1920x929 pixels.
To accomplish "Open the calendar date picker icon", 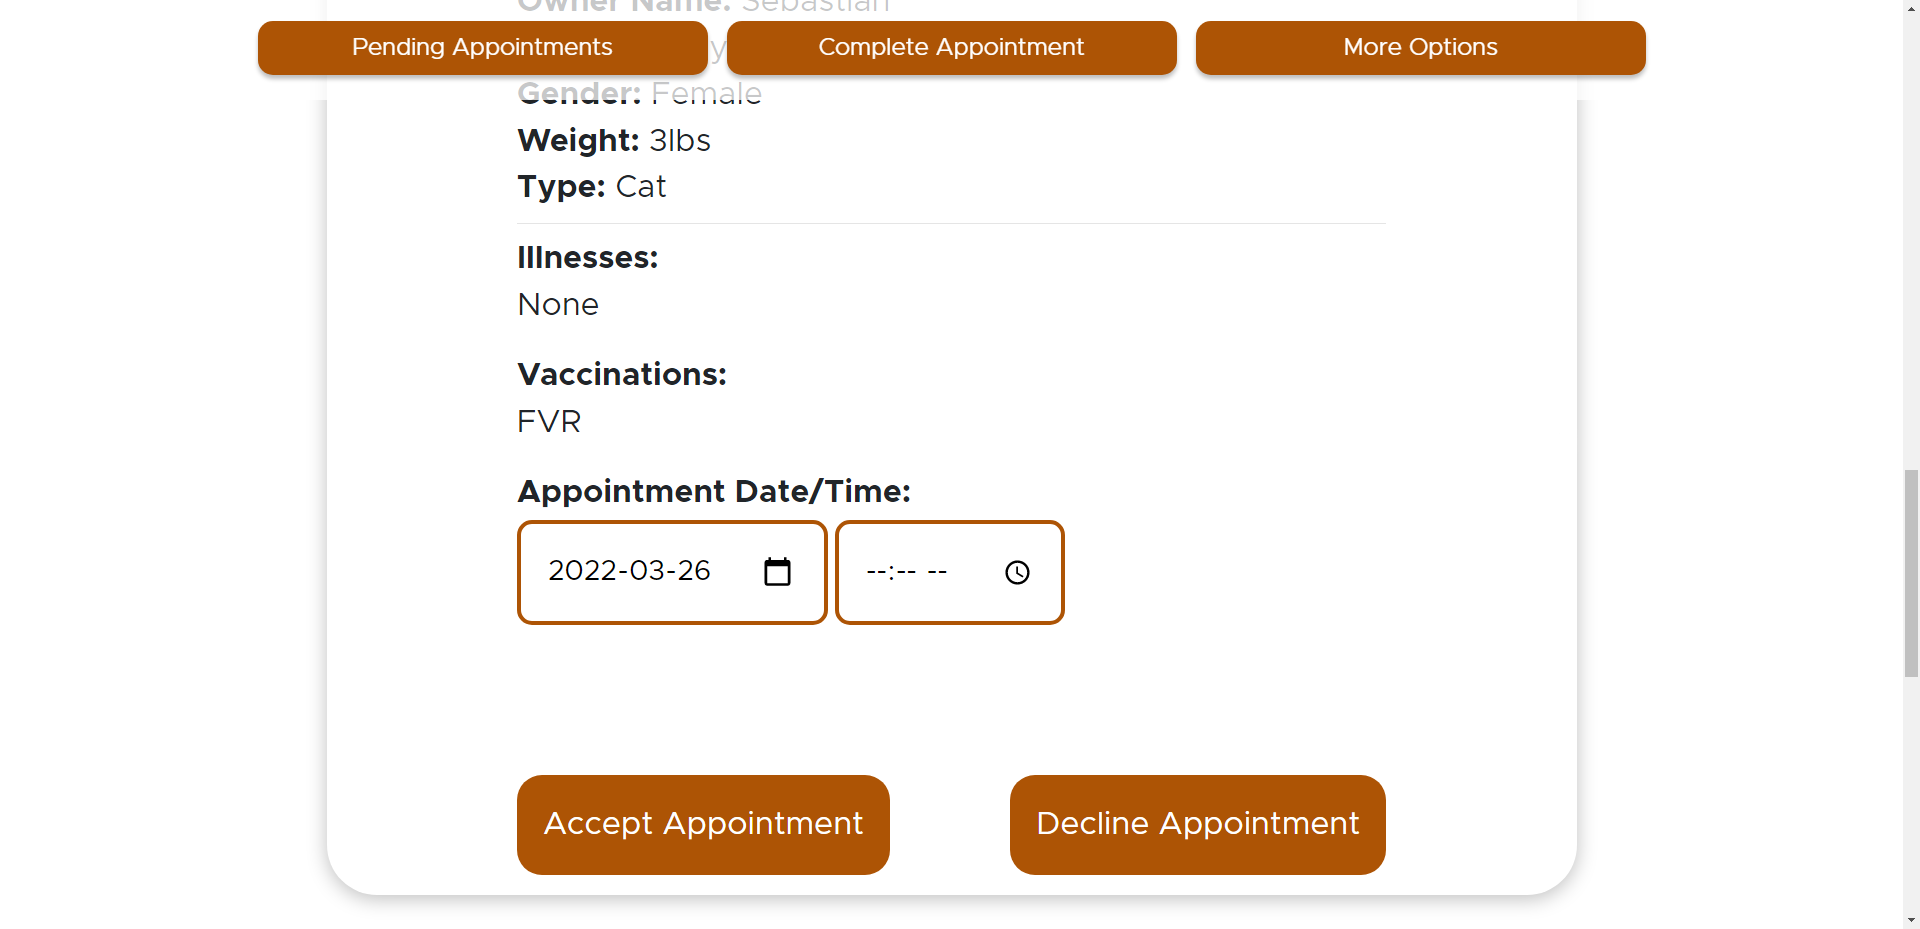I will (777, 572).
